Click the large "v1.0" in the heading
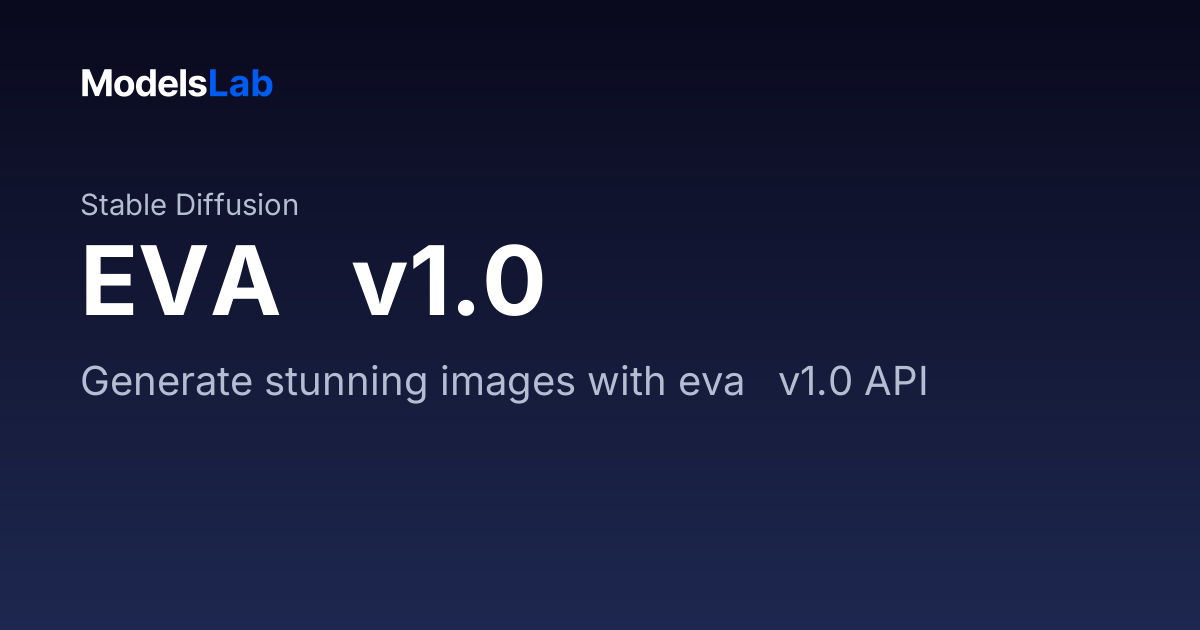This screenshot has height=630, width=1200. coord(448,283)
